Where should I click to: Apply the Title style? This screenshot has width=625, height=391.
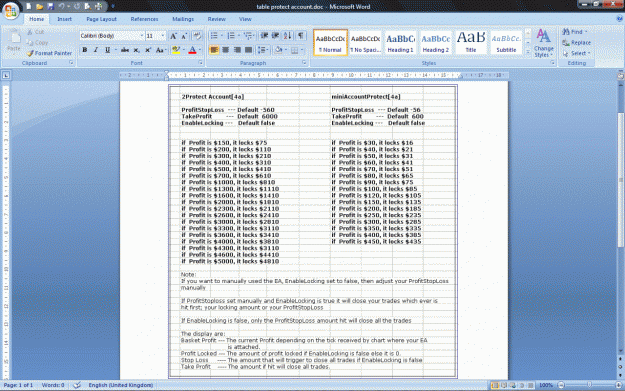tap(471, 43)
